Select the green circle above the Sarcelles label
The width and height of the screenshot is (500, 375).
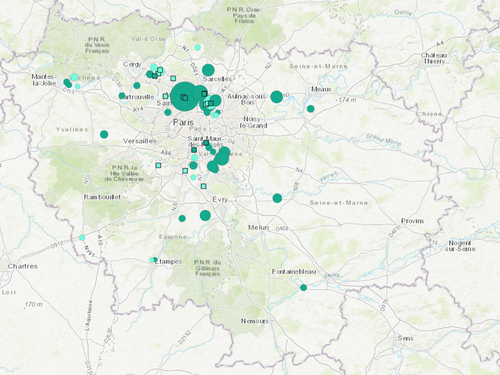[208, 70]
